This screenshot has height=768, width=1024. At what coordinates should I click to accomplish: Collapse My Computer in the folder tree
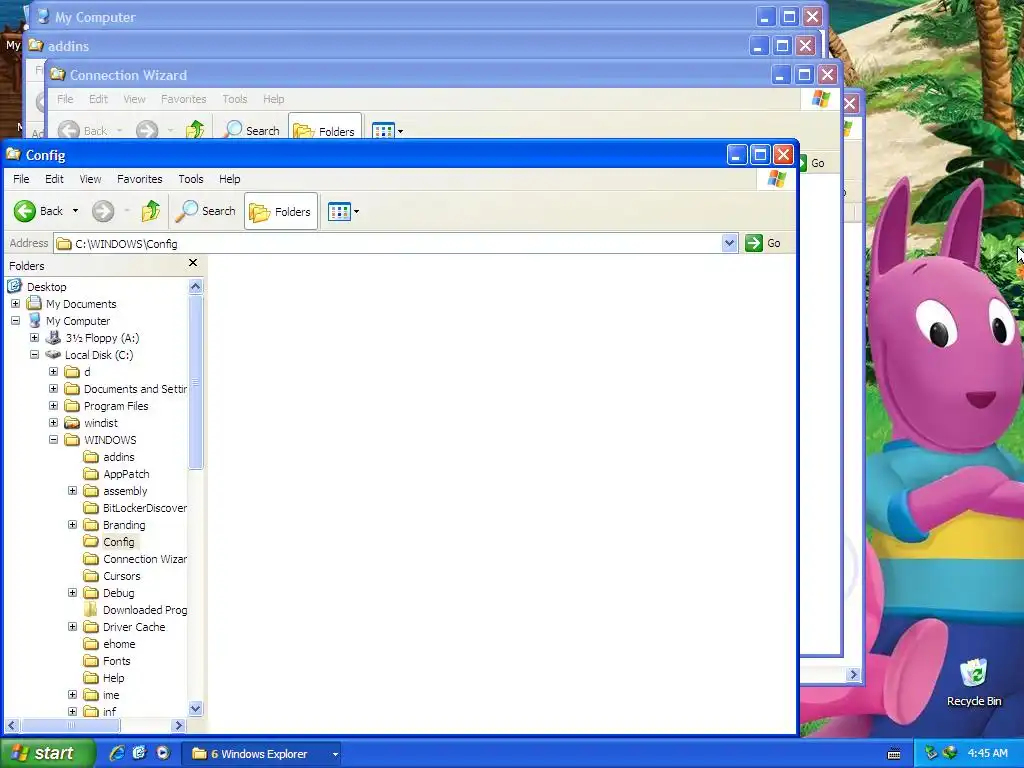16,321
